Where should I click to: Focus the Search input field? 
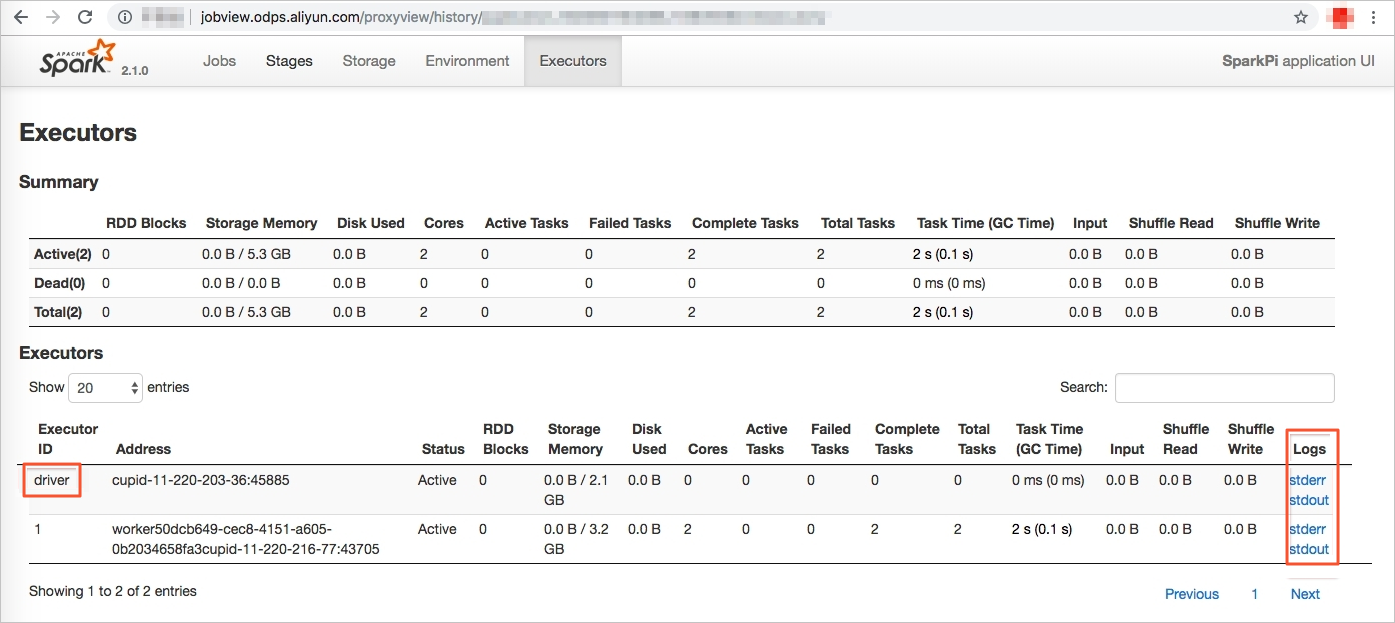tap(1224, 387)
